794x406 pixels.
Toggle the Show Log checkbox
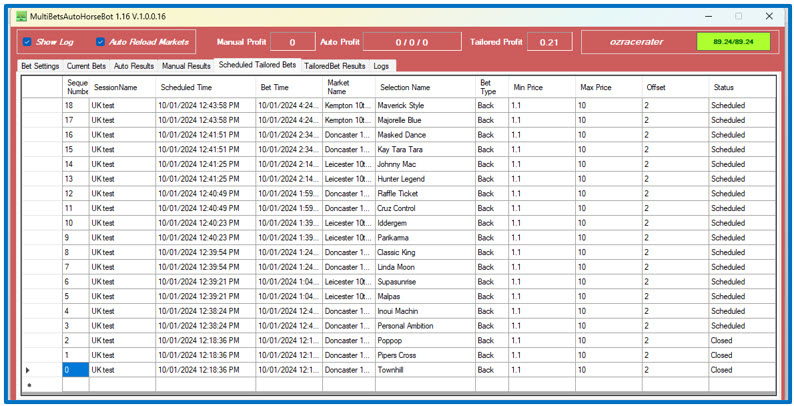27,42
